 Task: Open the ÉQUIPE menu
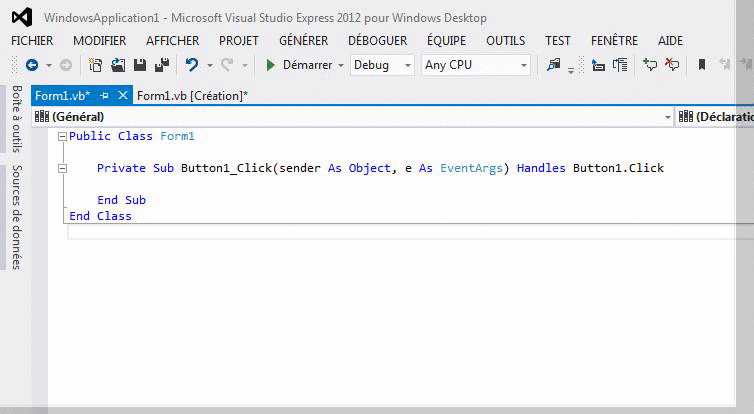pyautogui.click(x=446, y=41)
